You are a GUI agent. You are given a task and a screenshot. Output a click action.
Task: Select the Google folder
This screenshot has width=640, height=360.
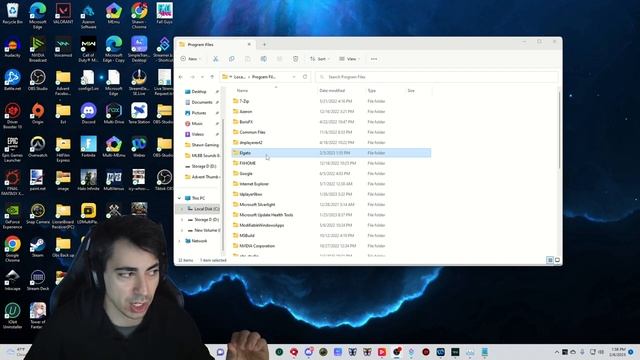tap(246, 173)
